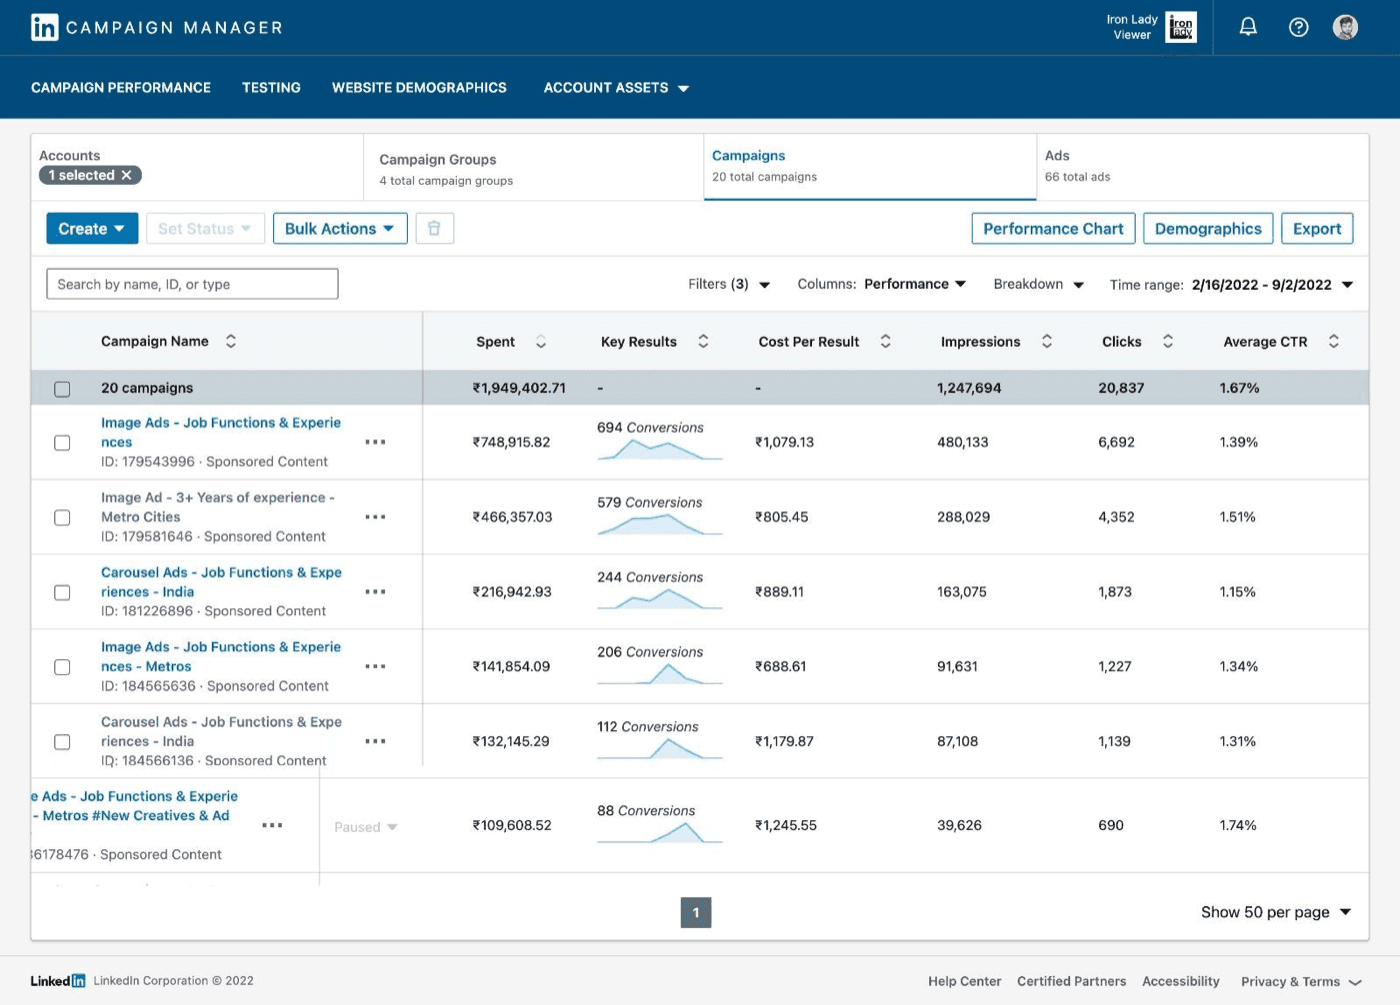This screenshot has width=1400, height=1005.
Task: Open the Testing nav item
Action: click(271, 88)
